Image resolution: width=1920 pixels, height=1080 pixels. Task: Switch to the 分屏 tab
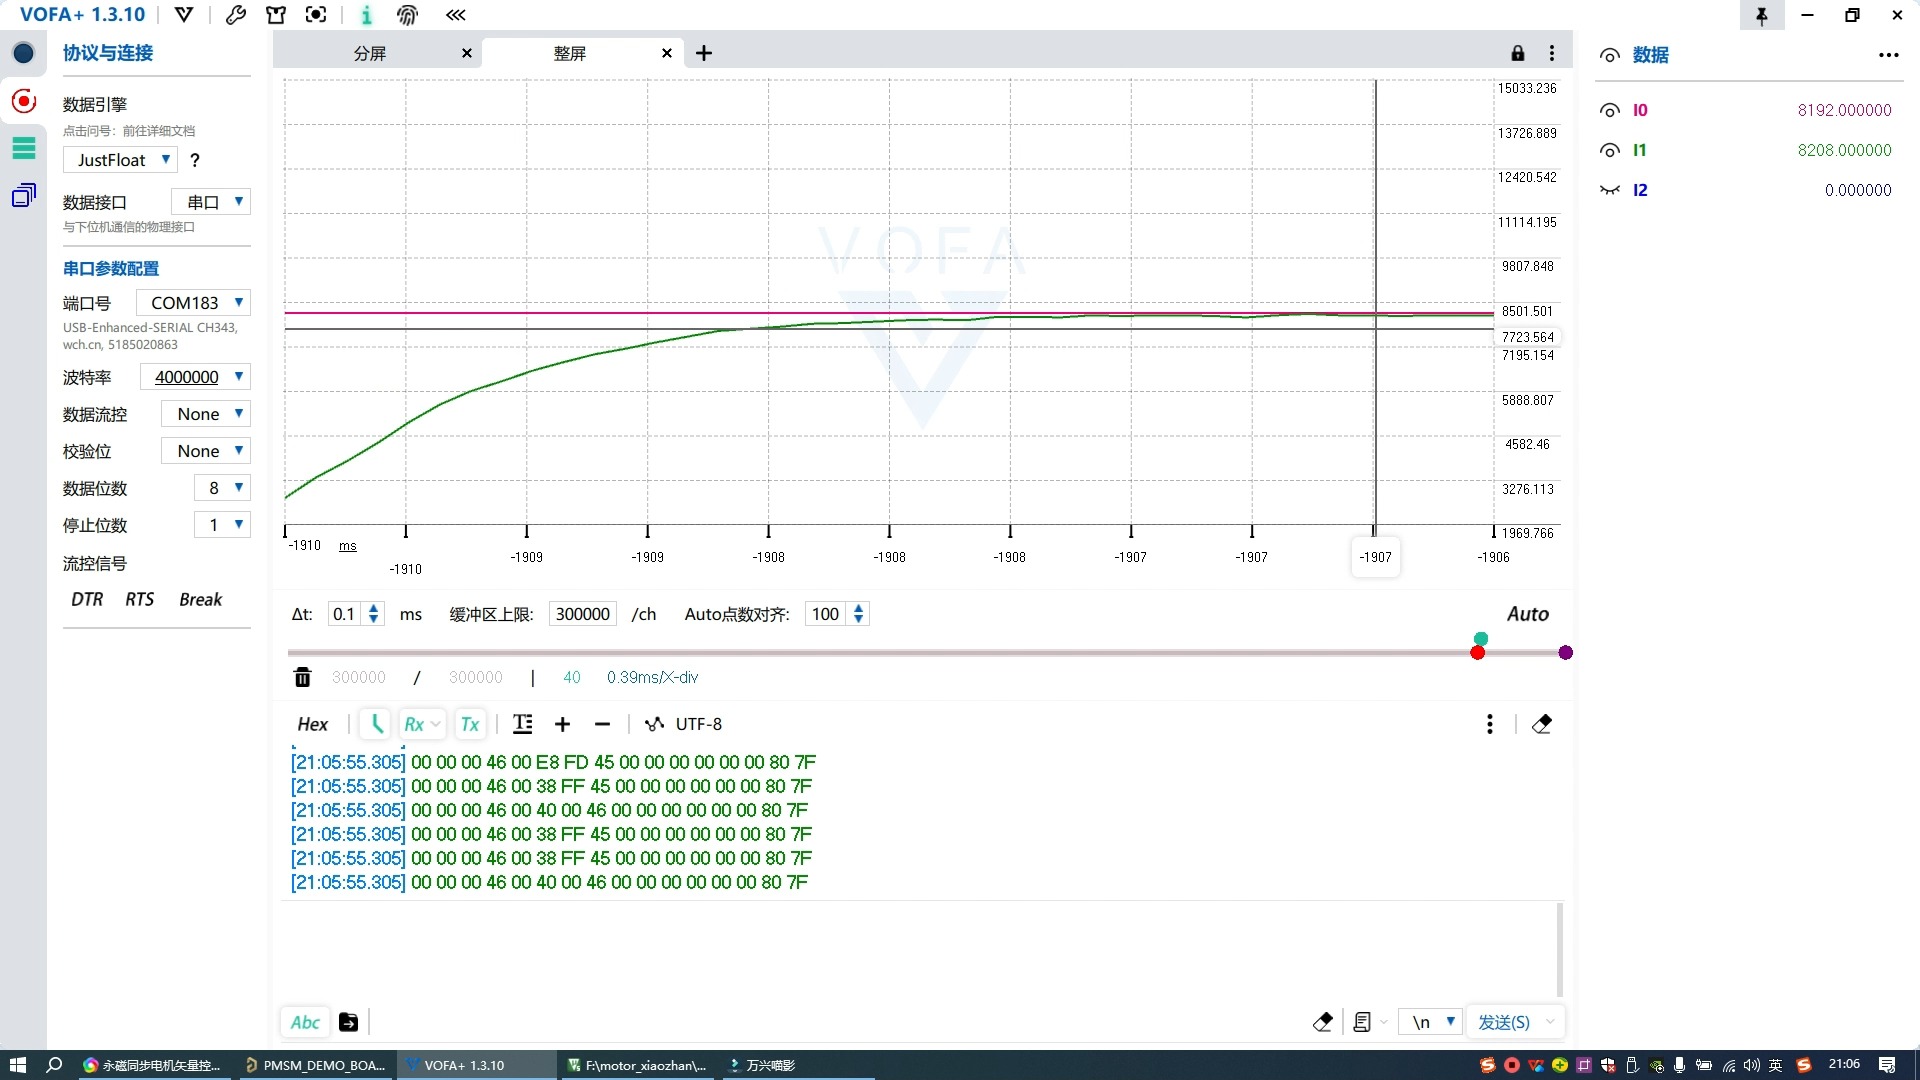point(369,53)
